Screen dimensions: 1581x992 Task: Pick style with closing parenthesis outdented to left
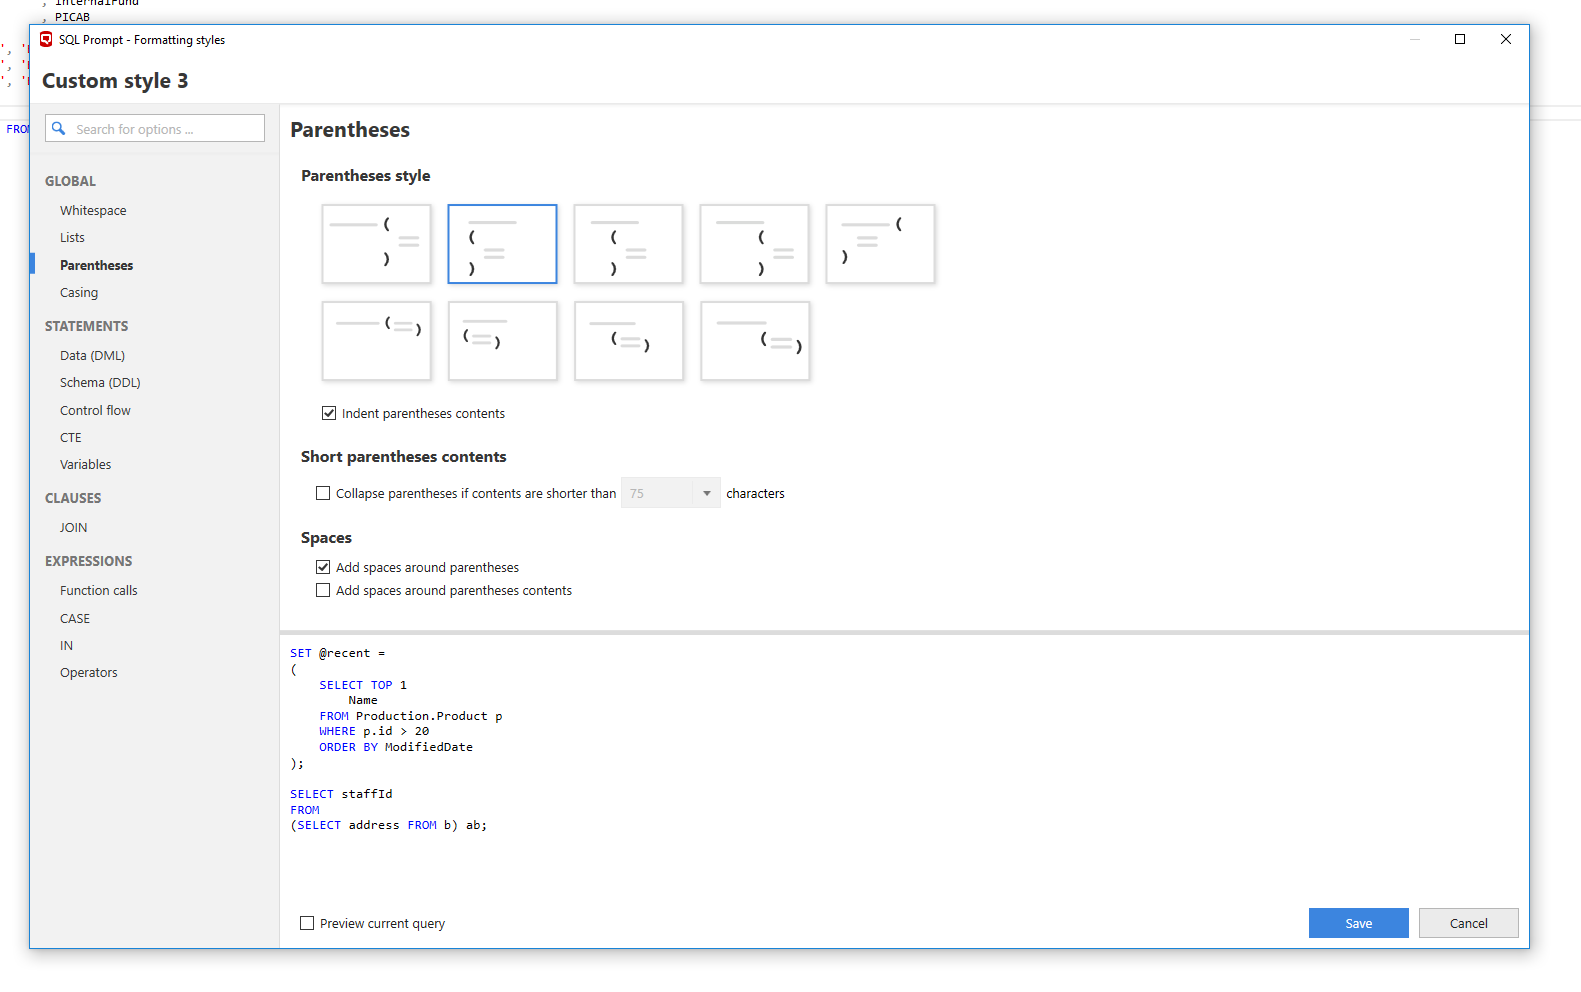pyautogui.click(x=880, y=244)
